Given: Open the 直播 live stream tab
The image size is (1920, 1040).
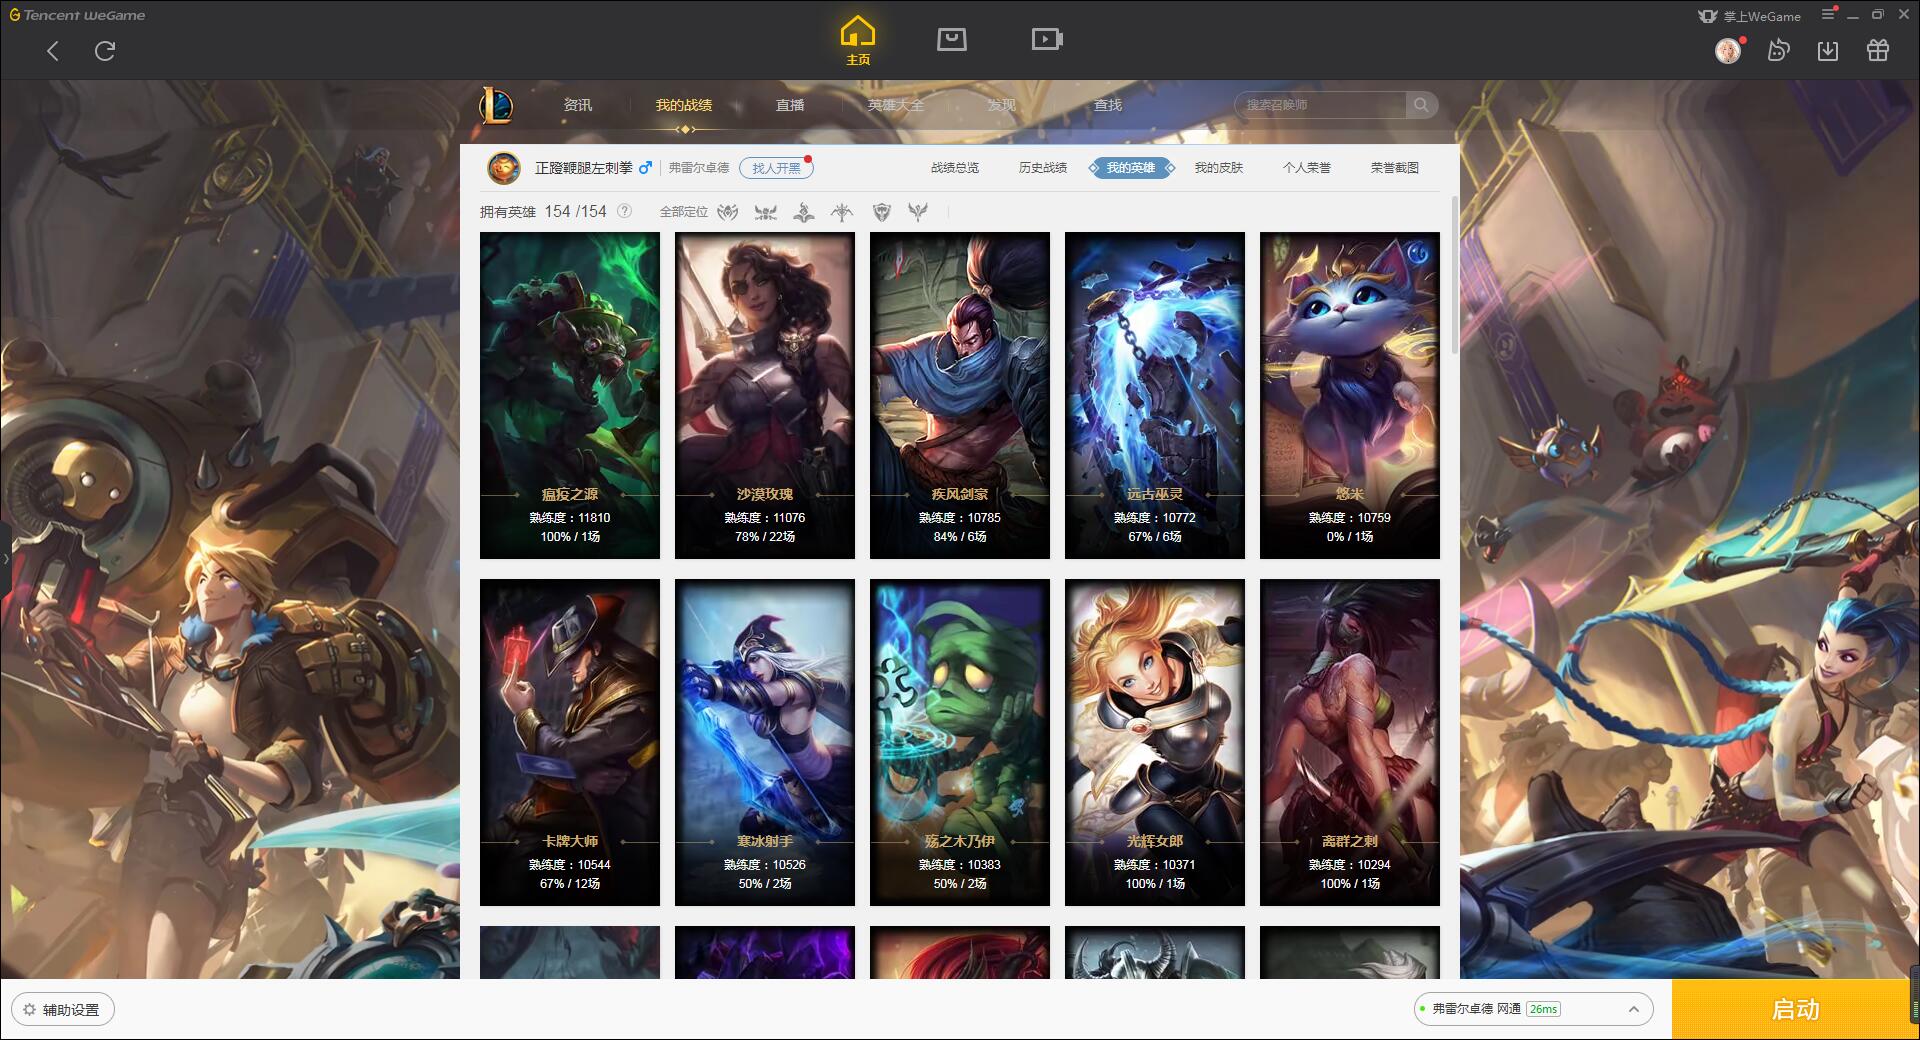Looking at the screenshot, I should 790,105.
